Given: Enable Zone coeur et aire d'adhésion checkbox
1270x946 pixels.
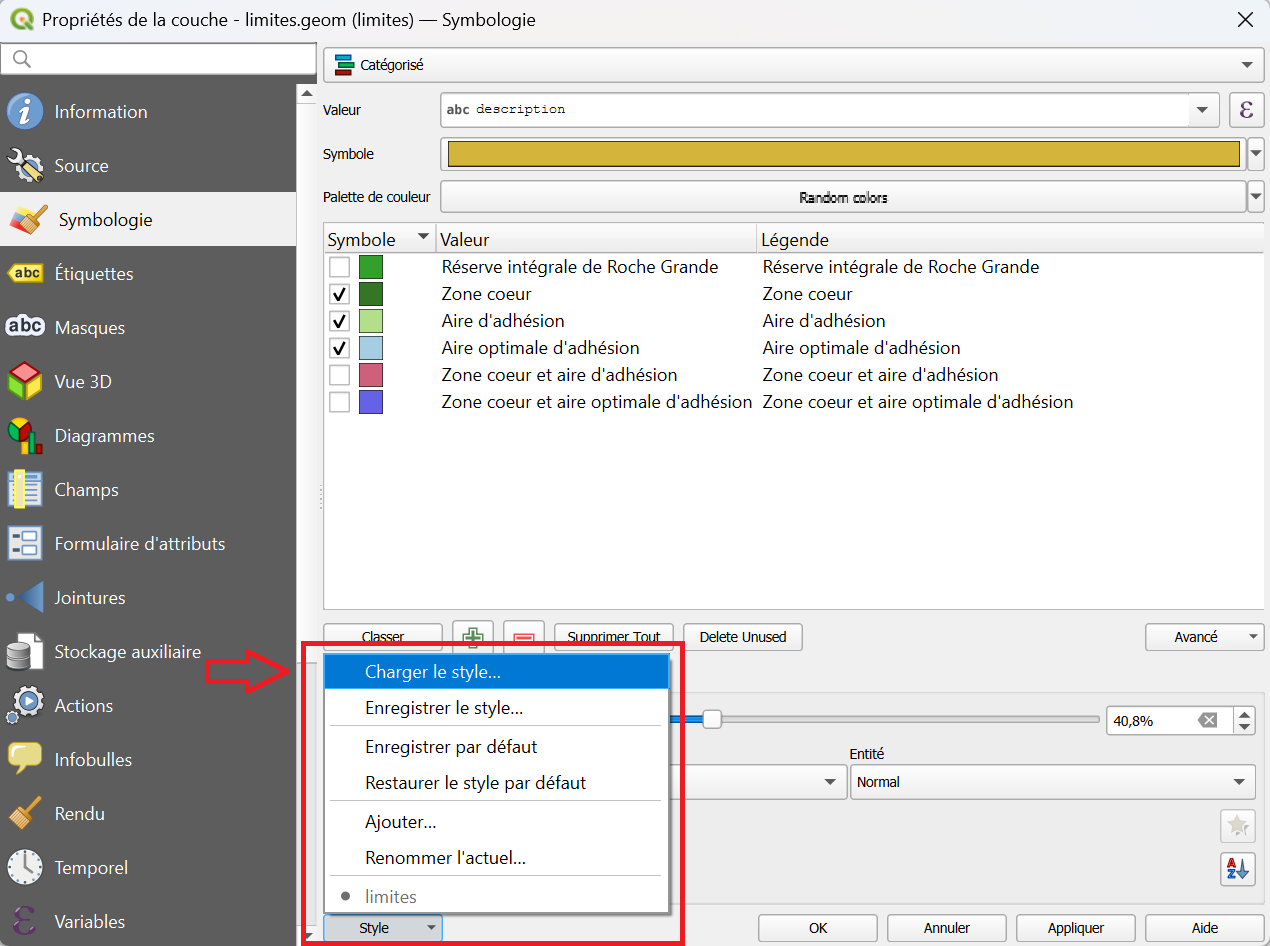Looking at the screenshot, I should [340, 375].
